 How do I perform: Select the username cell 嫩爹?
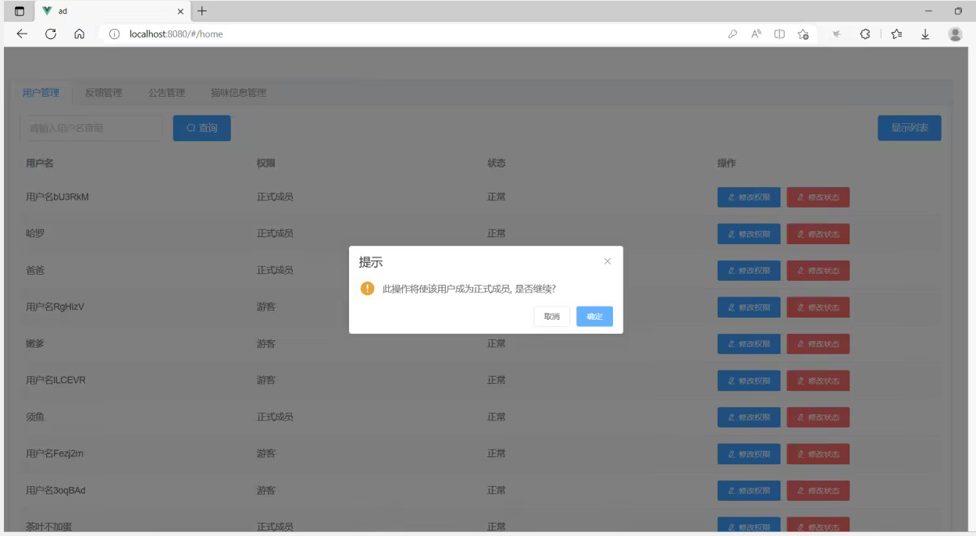tap(35, 344)
